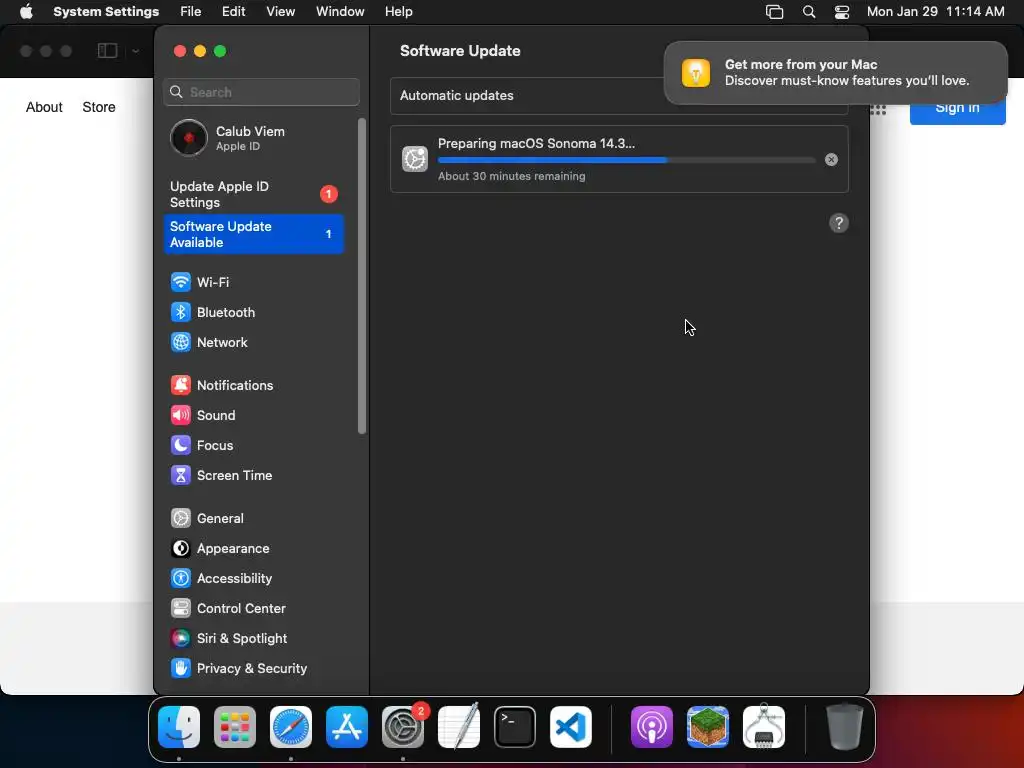The image size is (1024, 768).
Task: Open the Help menu
Action: click(x=398, y=12)
